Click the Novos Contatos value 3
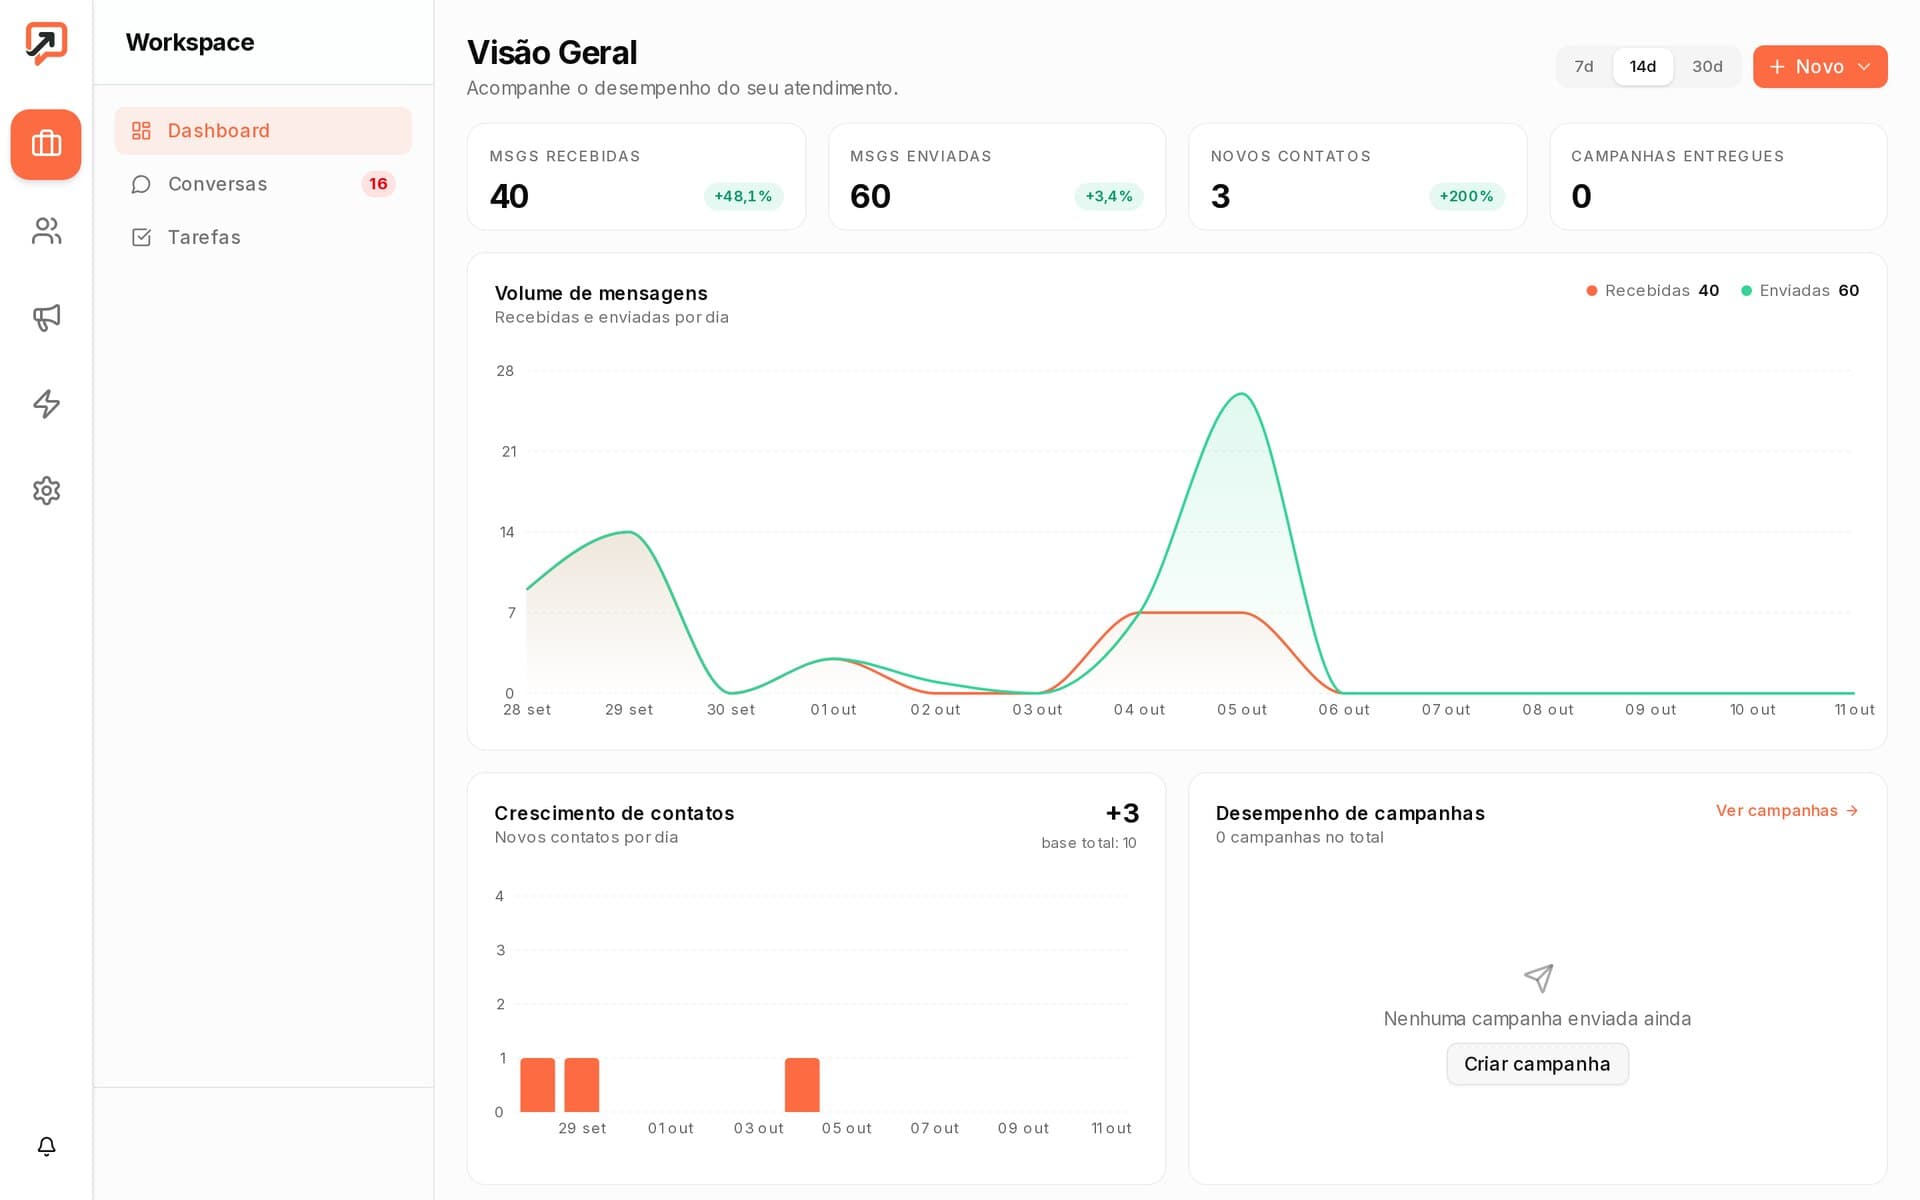The width and height of the screenshot is (1920, 1200). (x=1220, y=196)
